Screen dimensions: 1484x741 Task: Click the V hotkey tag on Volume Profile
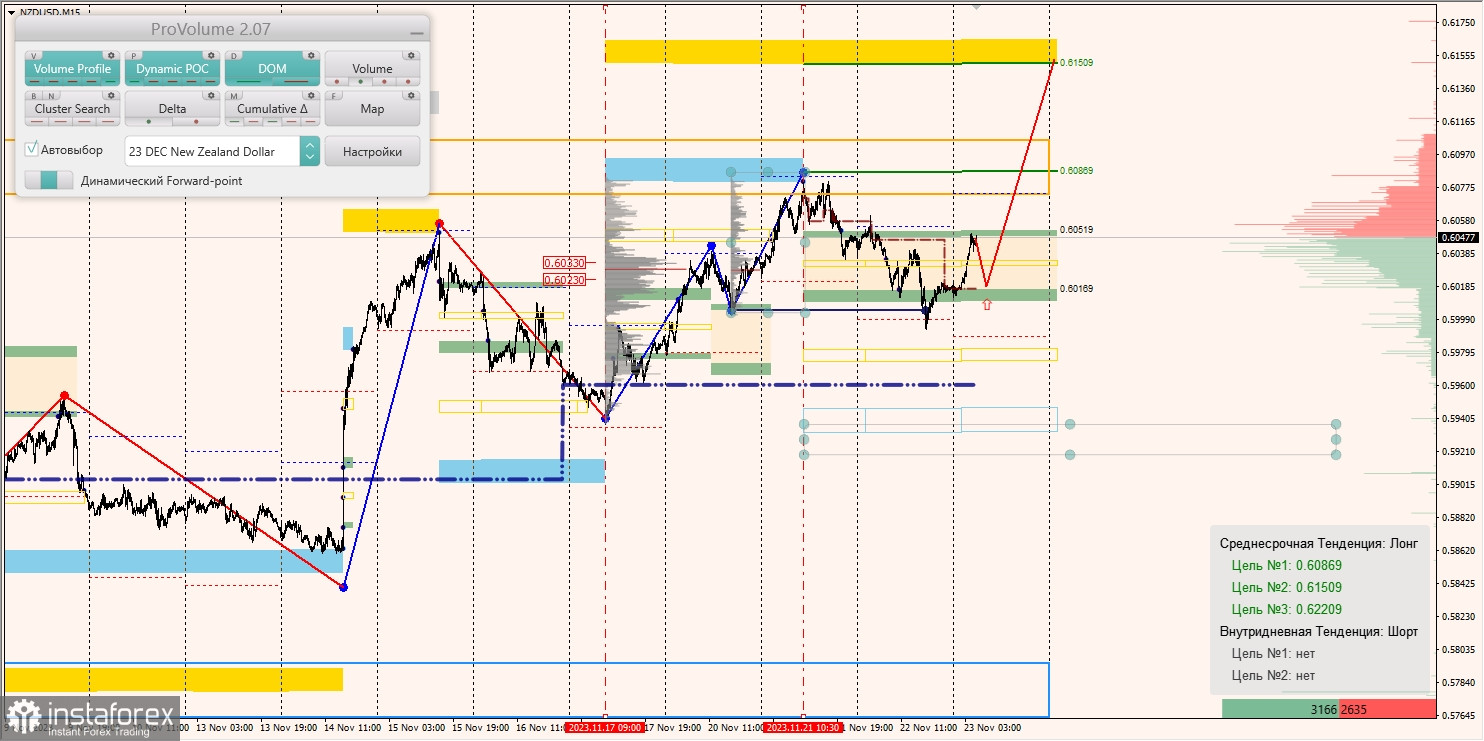(x=35, y=56)
